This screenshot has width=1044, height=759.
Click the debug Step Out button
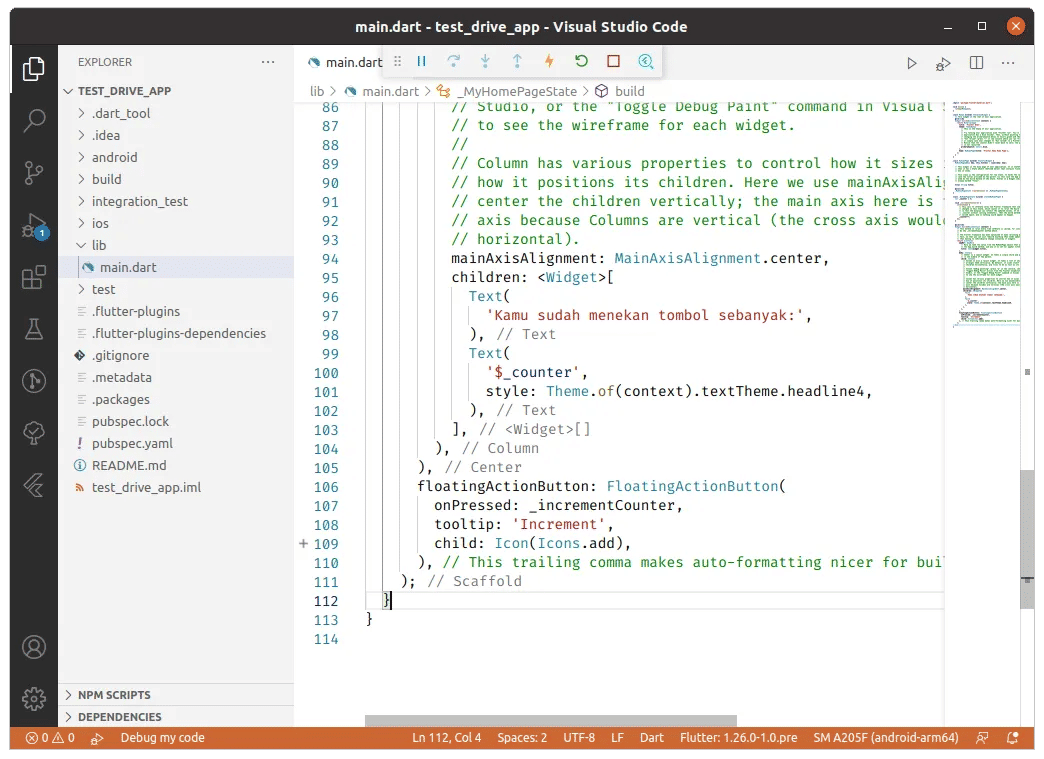pyautogui.click(x=517, y=61)
